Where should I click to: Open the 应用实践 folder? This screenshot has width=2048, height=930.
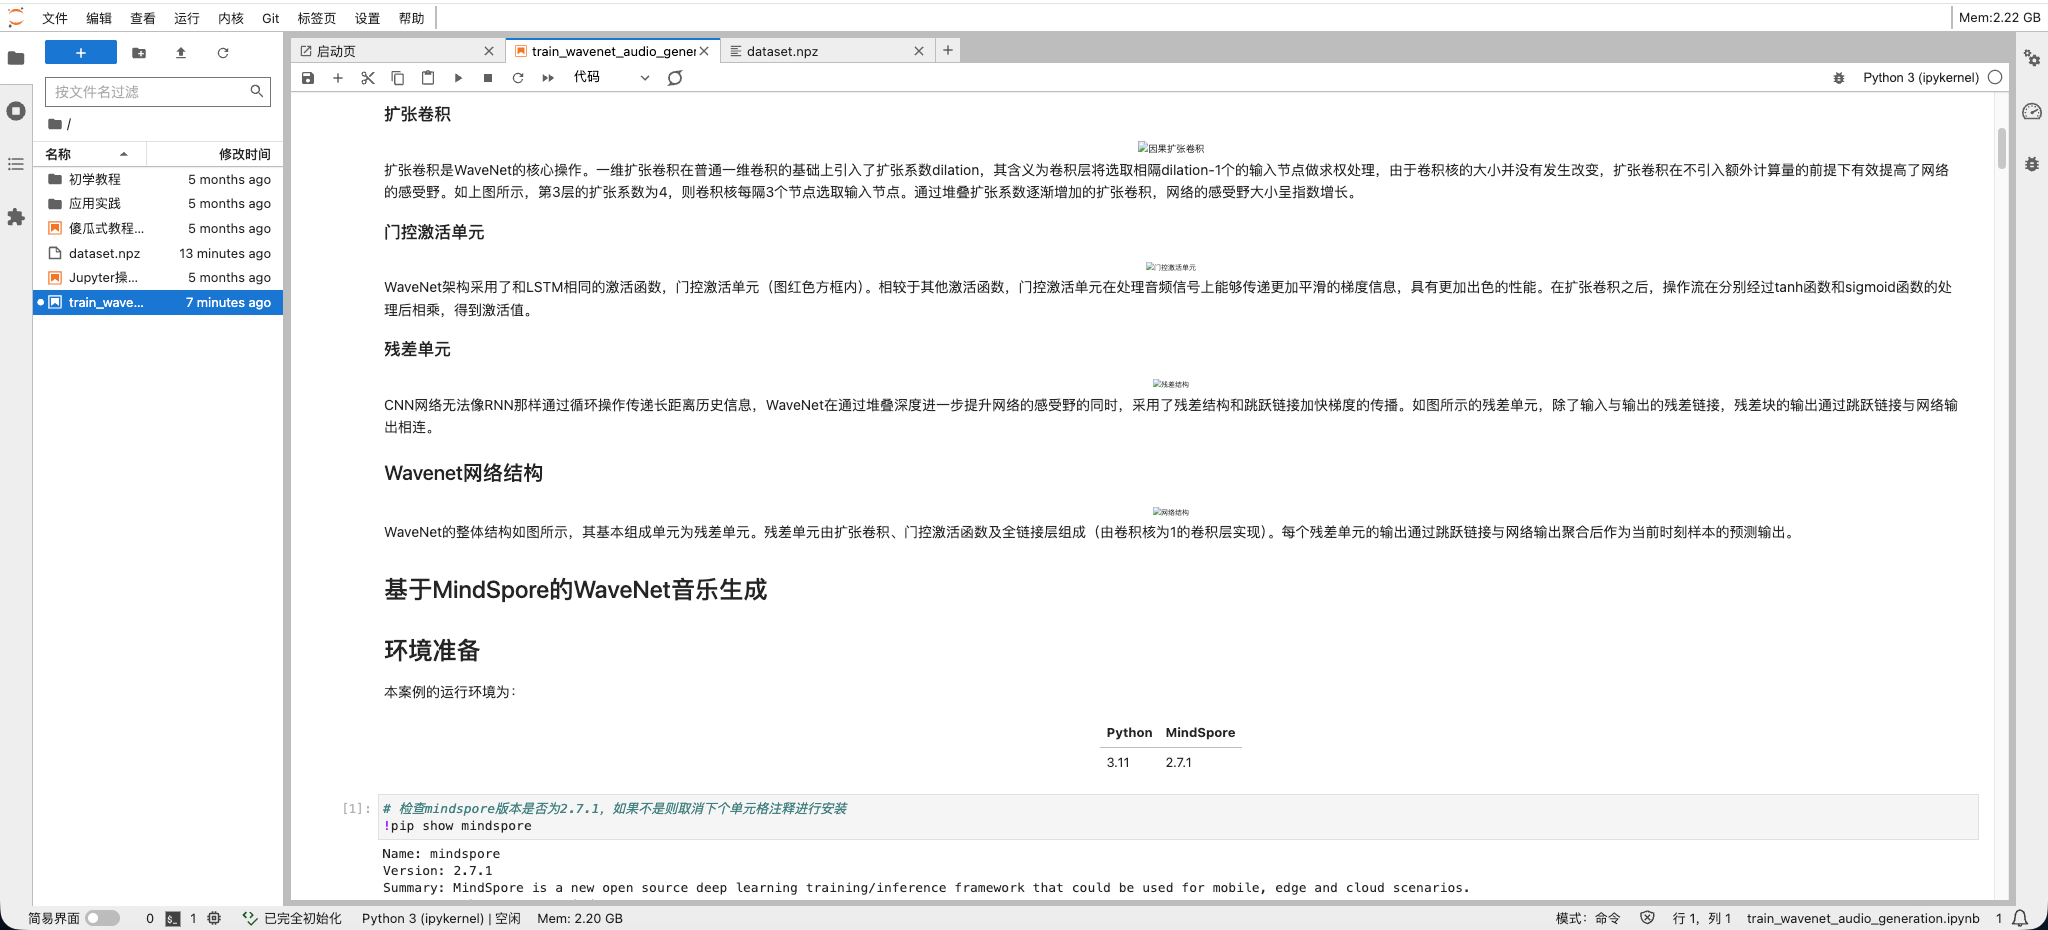click(x=158, y=203)
